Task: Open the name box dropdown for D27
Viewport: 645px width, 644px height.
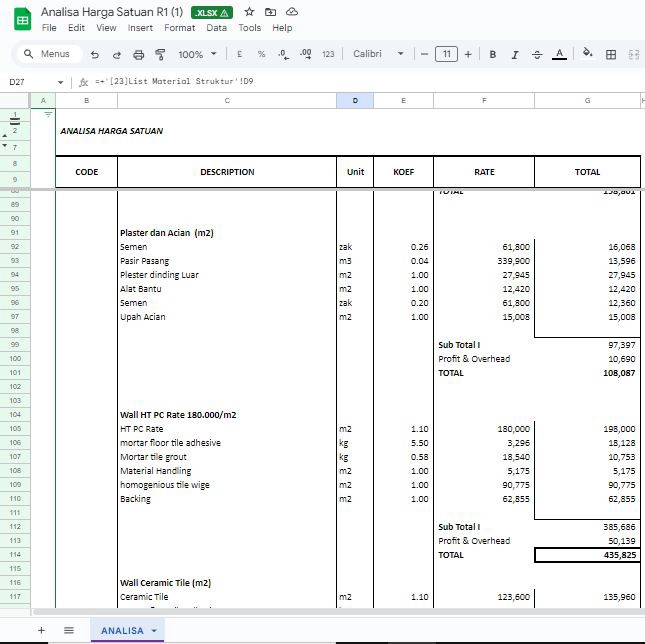Action: [60, 82]
